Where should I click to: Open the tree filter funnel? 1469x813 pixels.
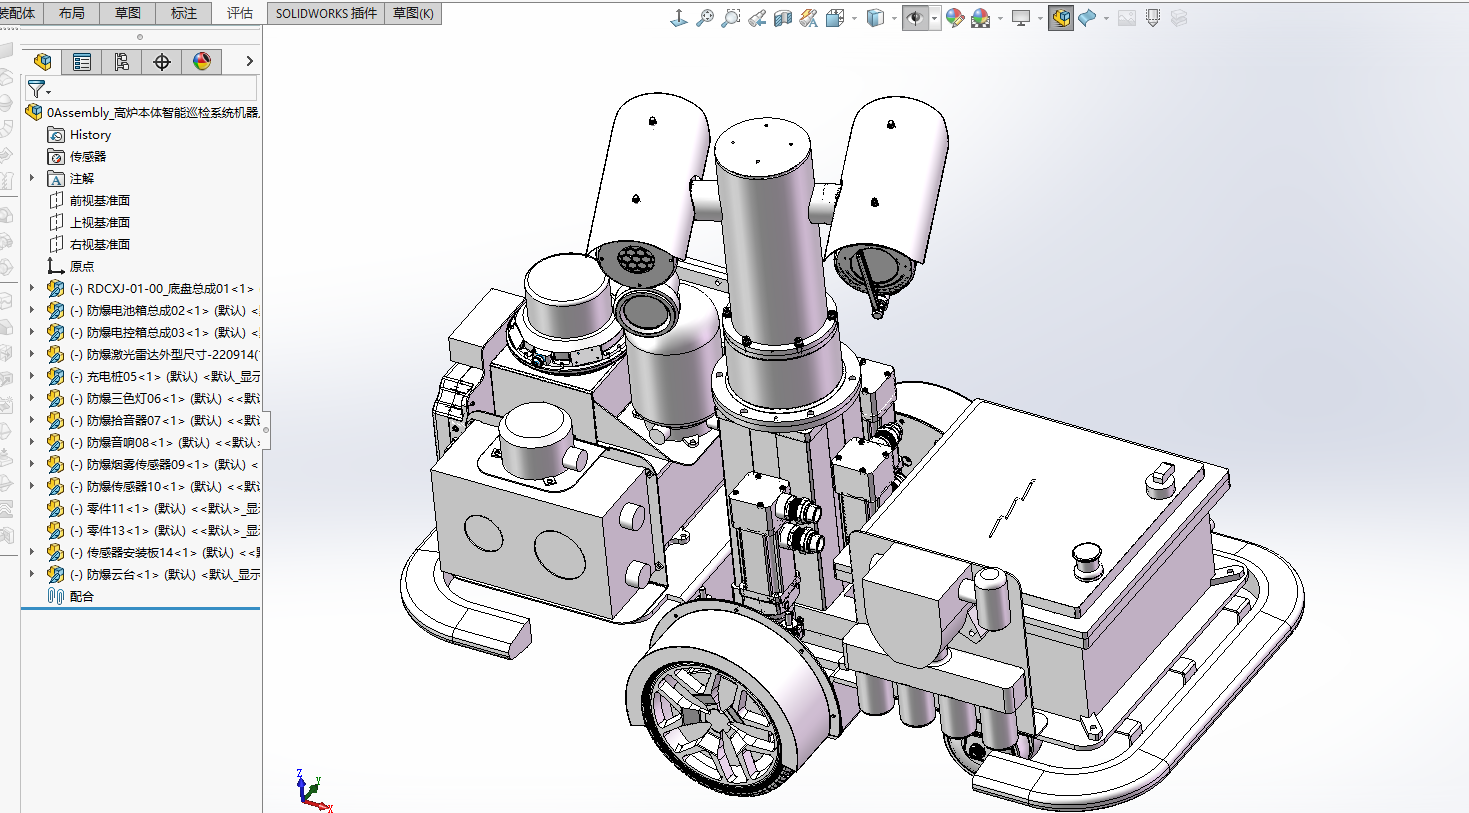point(37,89)
